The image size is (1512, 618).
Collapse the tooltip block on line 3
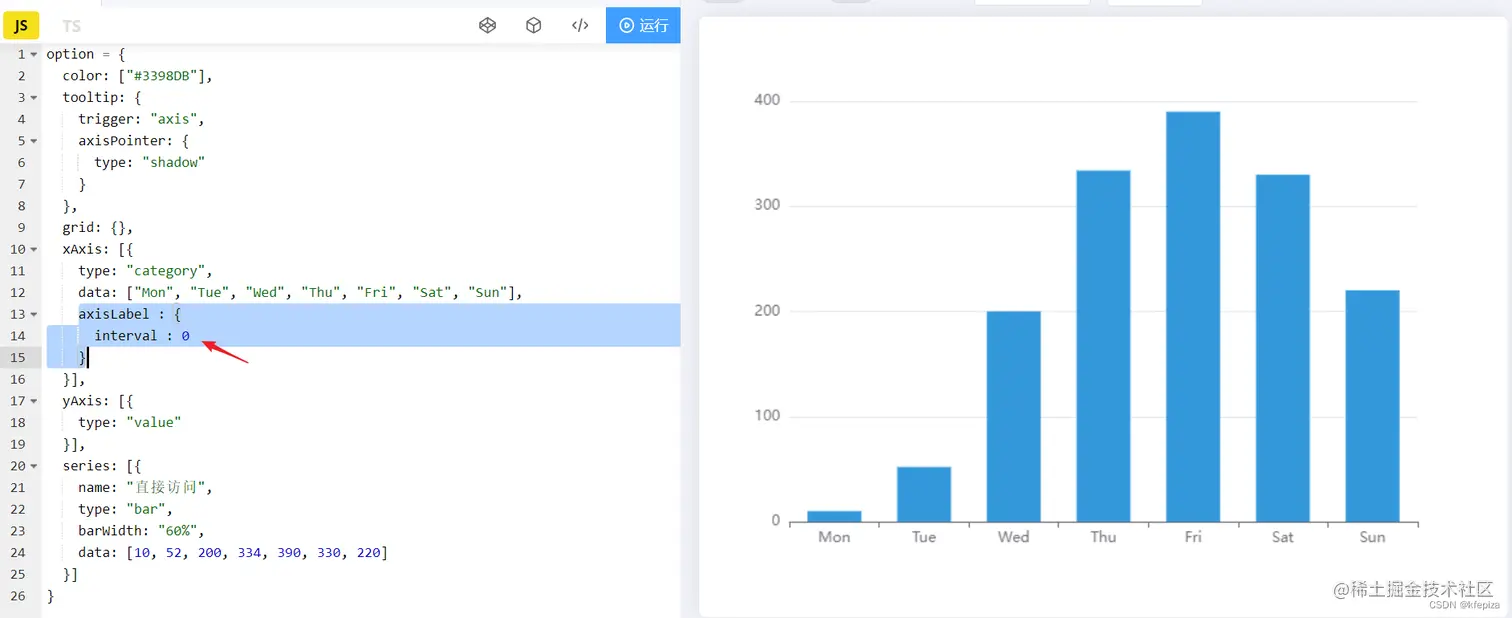tap(34, 98)
